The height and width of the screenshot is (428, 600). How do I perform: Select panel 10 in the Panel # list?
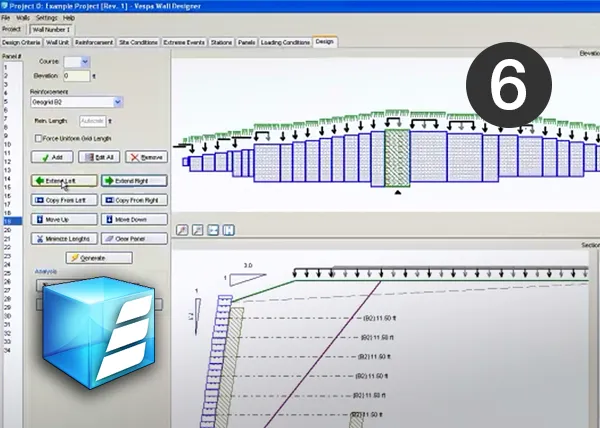13,144
